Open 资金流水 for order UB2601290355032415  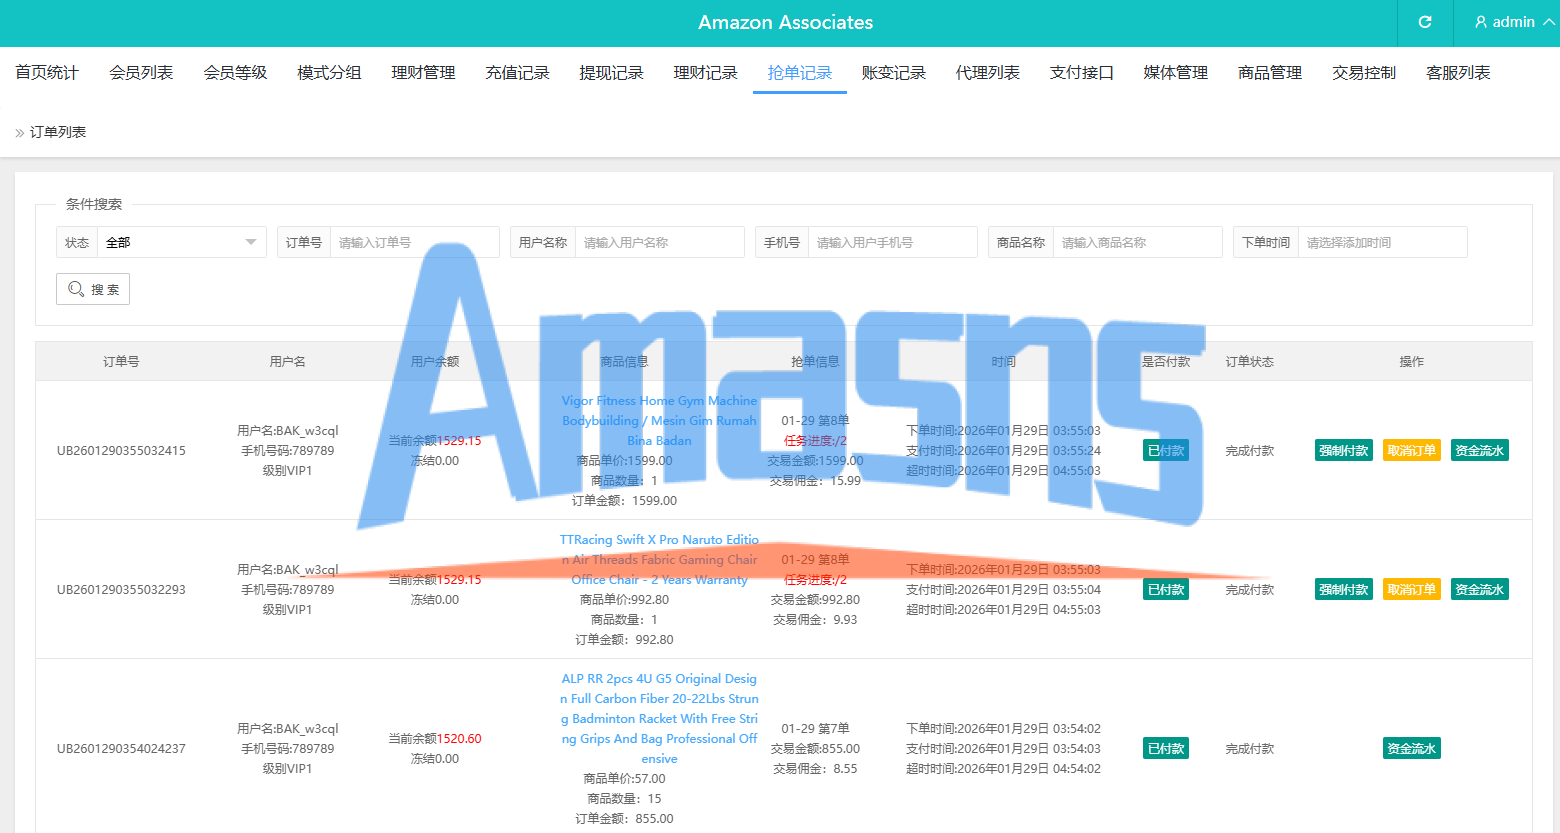pos(1480,450)
